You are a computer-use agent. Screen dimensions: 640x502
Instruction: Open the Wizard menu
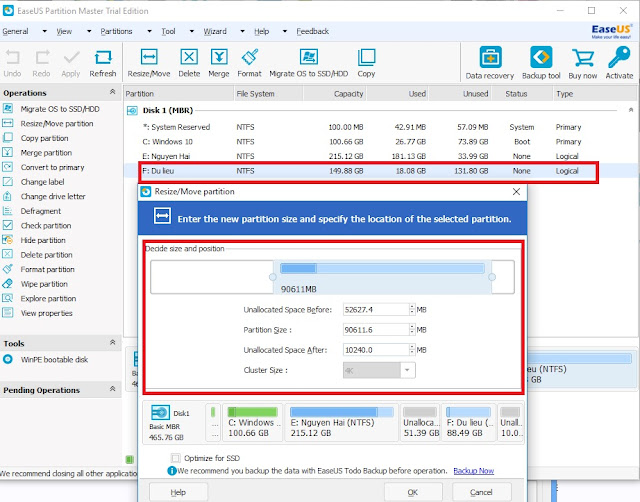coord(215,31)
